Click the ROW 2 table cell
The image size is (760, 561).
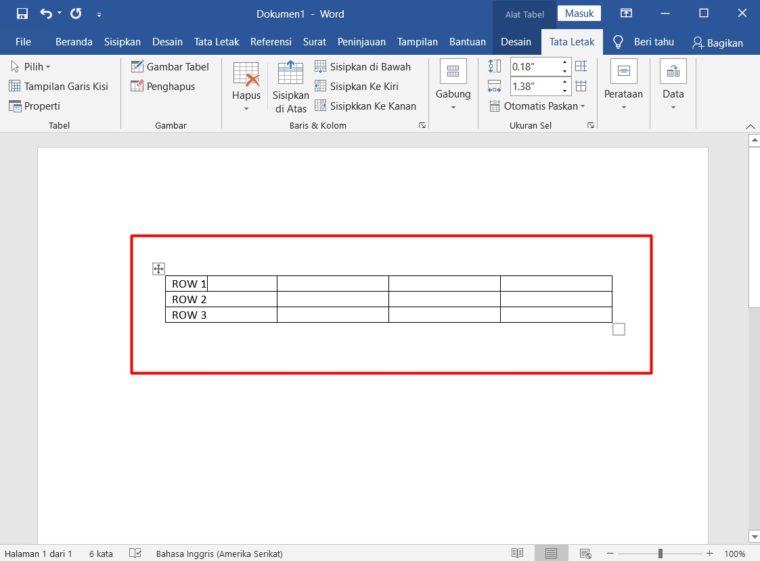pos(221,299)
